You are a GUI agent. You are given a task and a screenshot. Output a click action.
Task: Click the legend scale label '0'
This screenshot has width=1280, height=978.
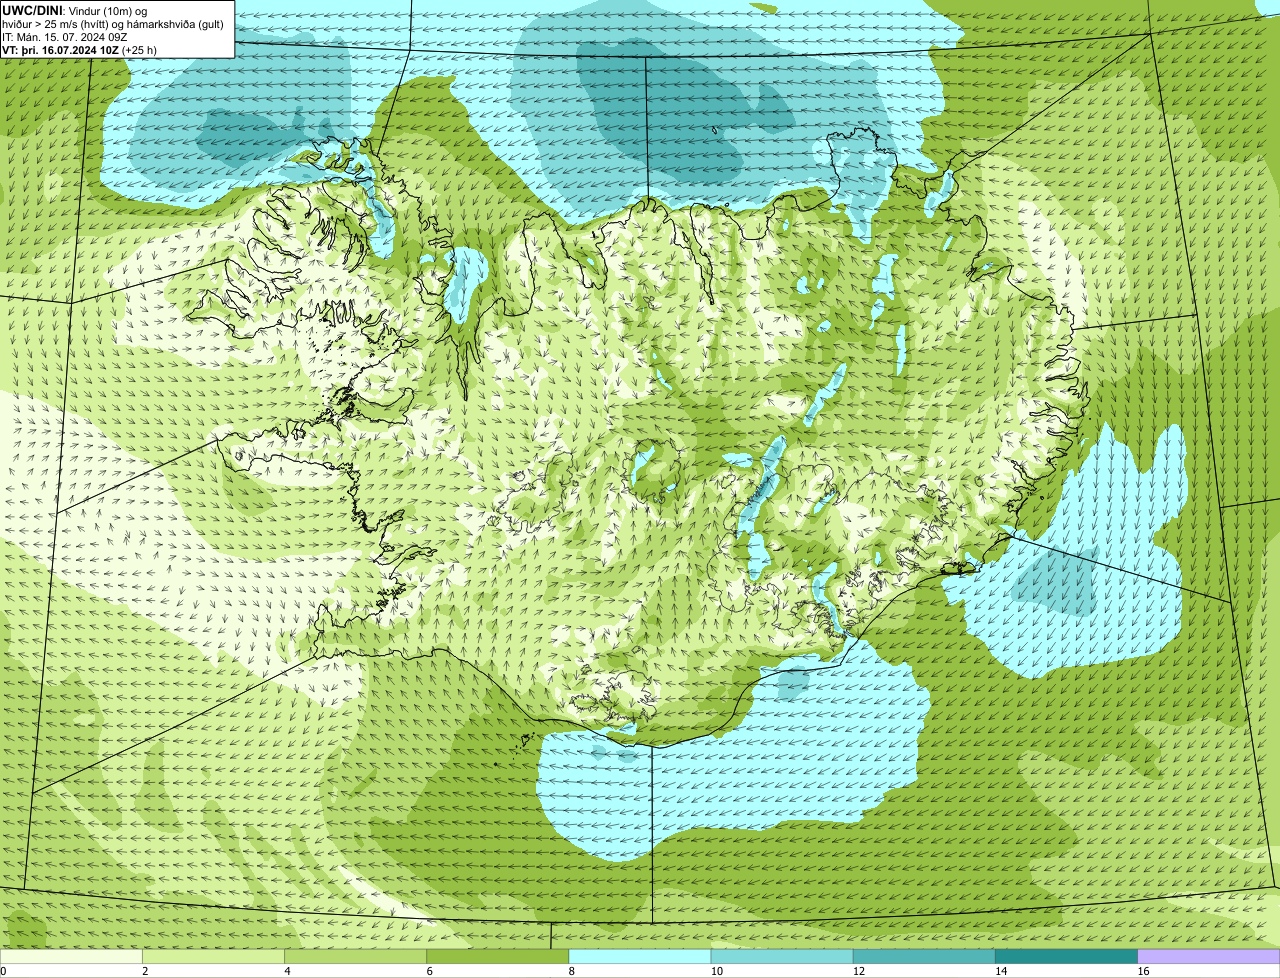[x=3, y=971]
